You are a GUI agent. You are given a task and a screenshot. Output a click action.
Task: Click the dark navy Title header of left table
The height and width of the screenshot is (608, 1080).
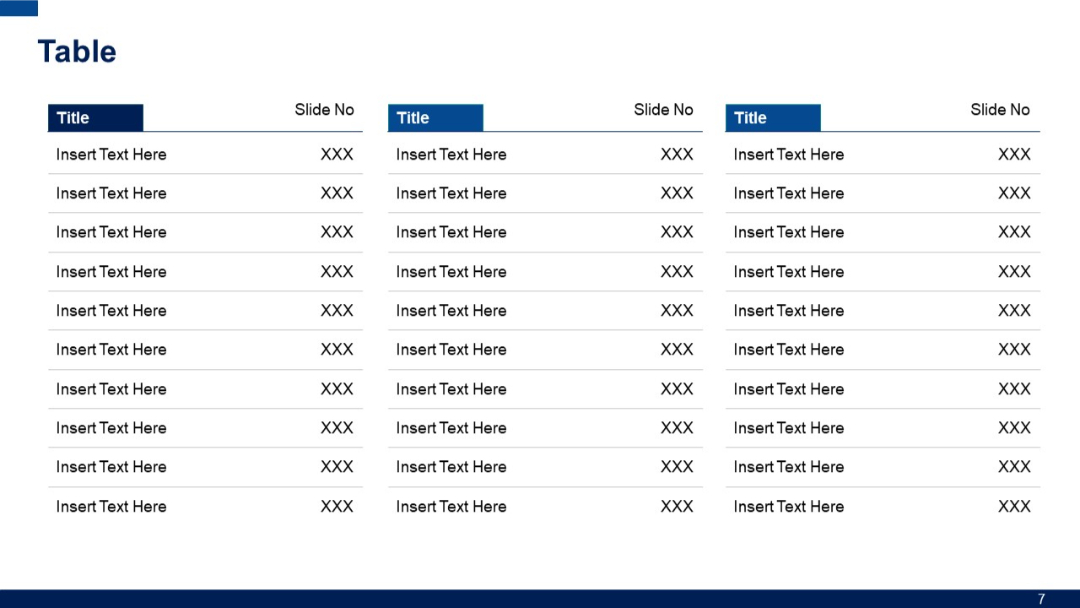click(96, 118)
